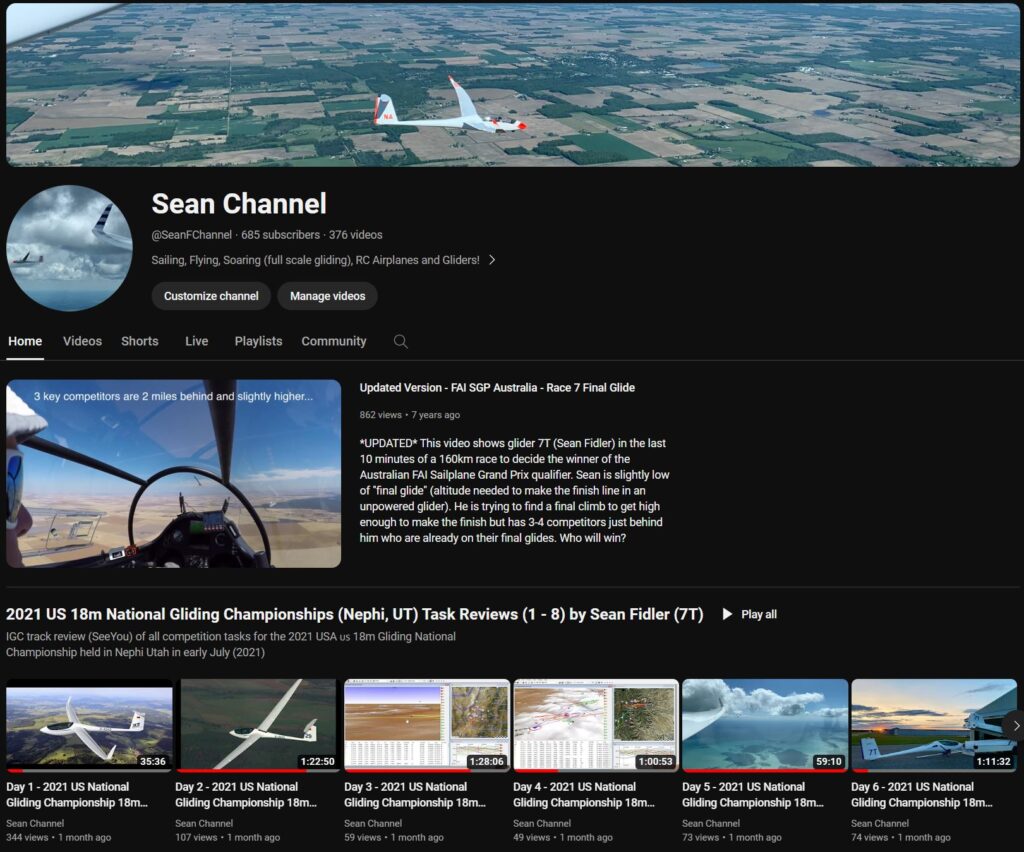Viewport: 1024px width, 852px height.
Task: Click the Sean Channel heading
Action: click(239, 204)
